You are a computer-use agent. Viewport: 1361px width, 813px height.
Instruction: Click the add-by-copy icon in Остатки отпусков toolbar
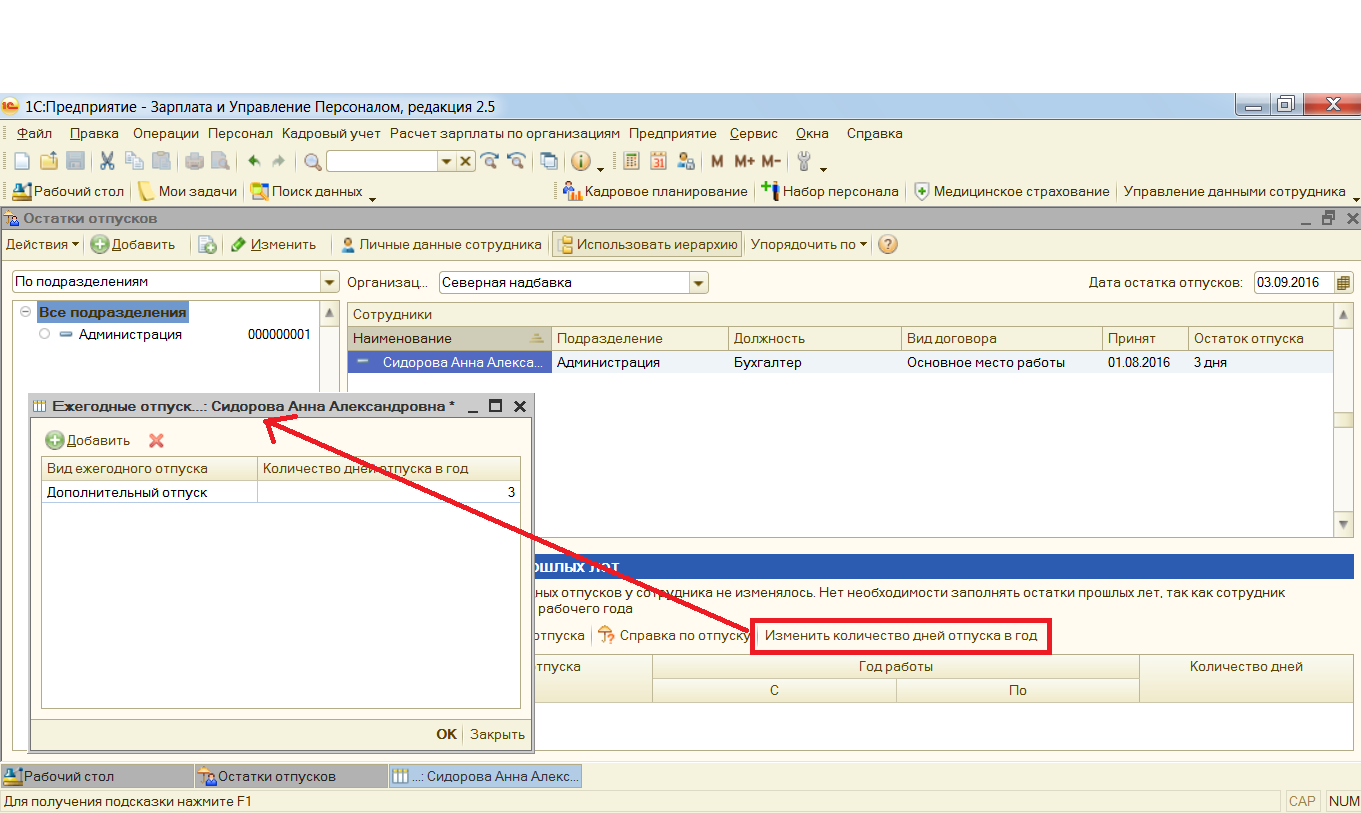207,244
